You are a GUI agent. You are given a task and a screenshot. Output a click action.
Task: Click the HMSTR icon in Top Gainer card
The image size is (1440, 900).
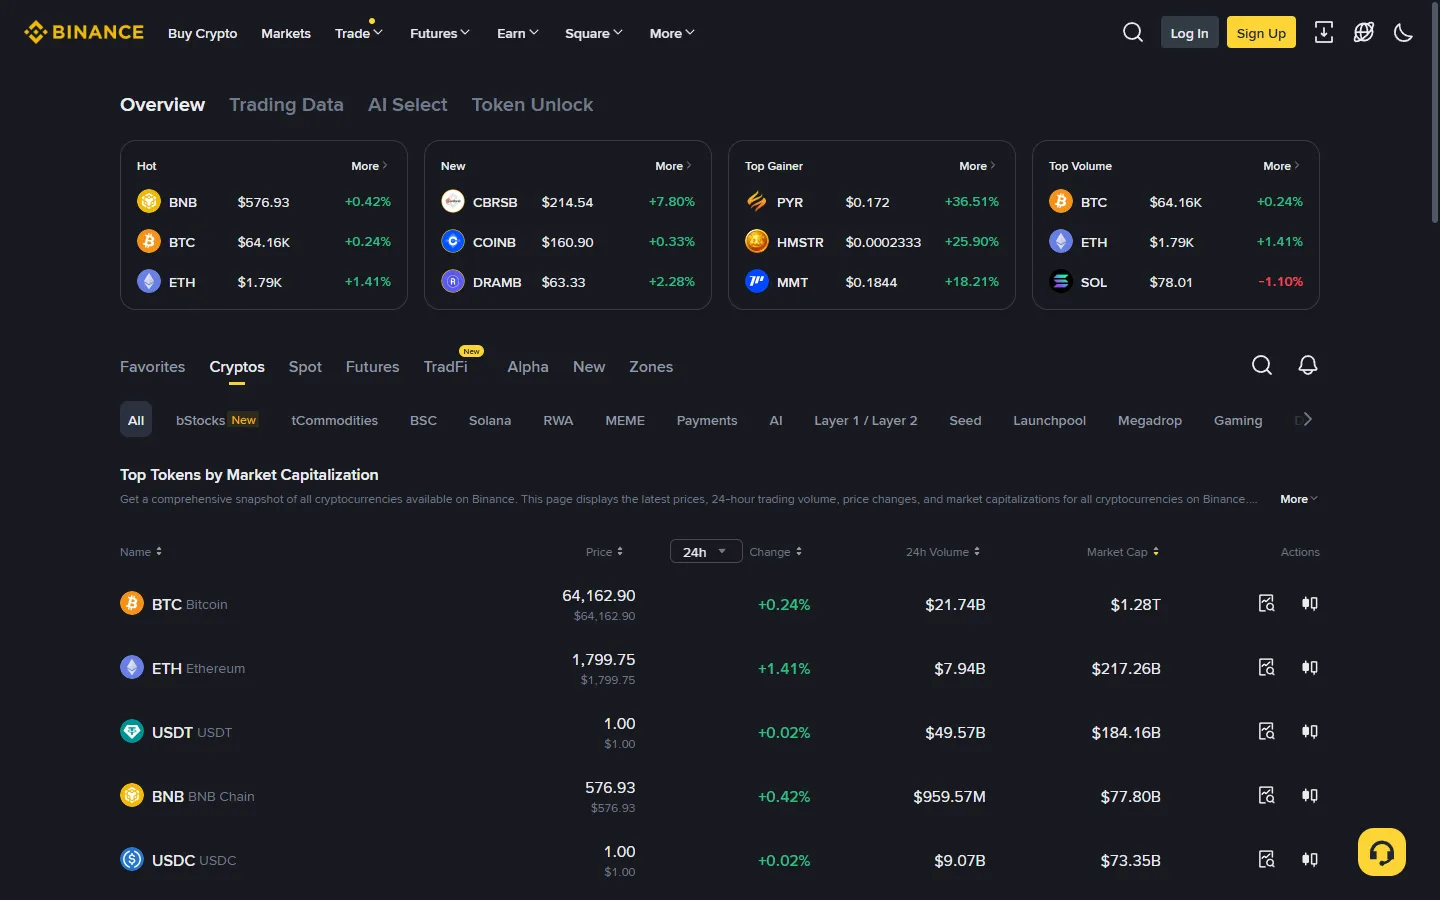point(757,241)
